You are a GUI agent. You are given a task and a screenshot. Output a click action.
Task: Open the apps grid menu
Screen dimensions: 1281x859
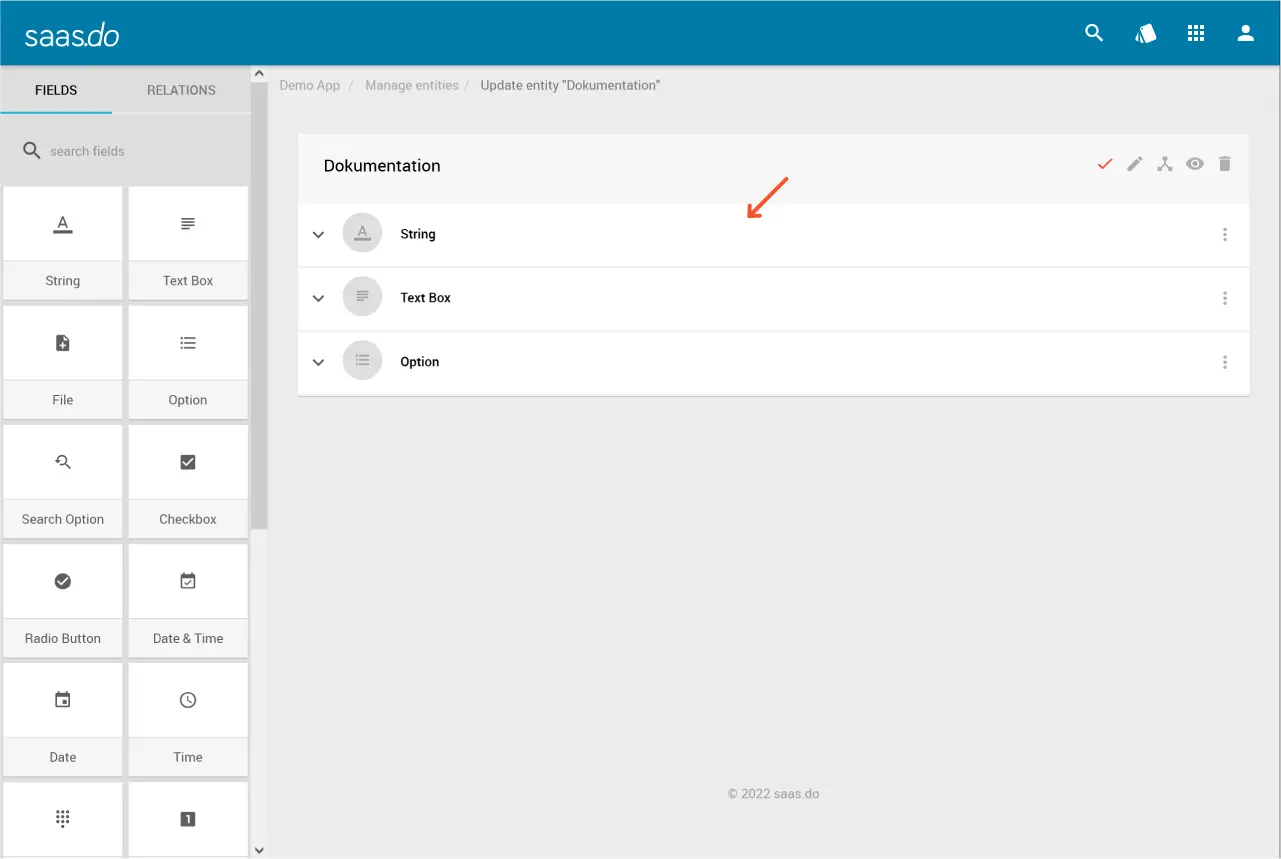[1195, 33]
